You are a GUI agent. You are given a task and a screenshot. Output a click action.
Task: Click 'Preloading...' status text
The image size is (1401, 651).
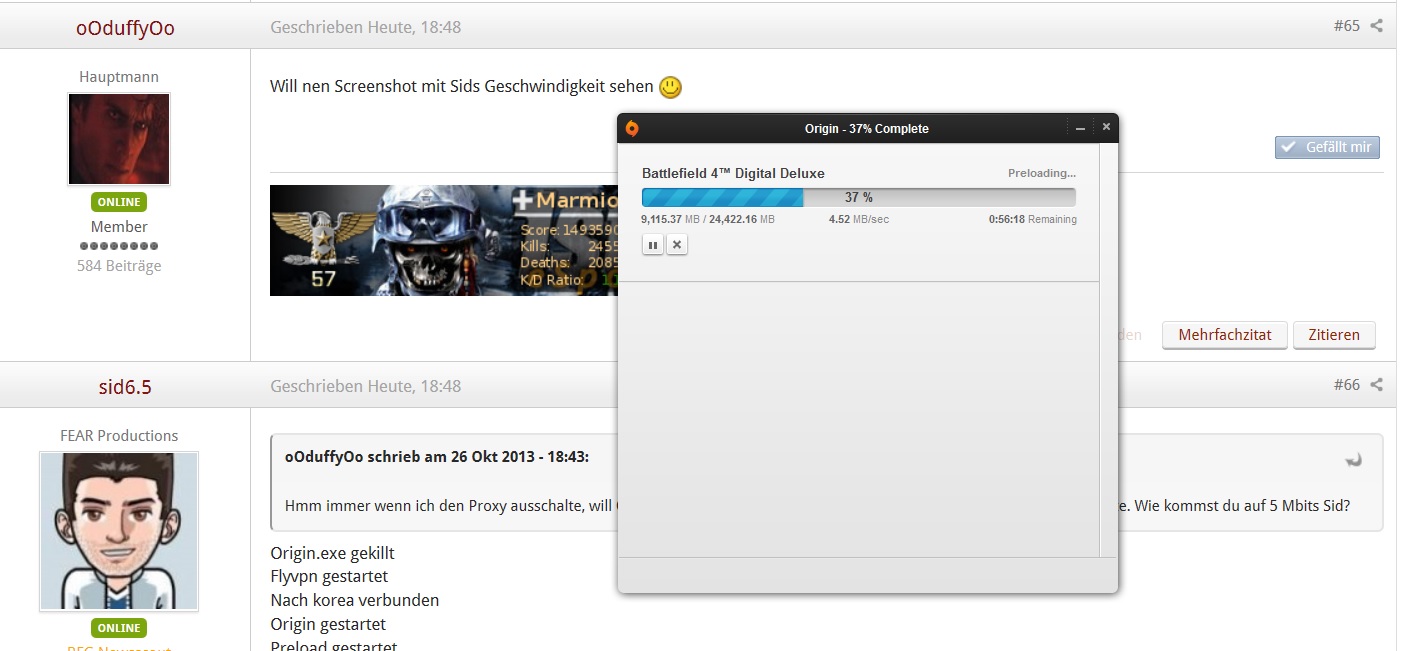1042,173
